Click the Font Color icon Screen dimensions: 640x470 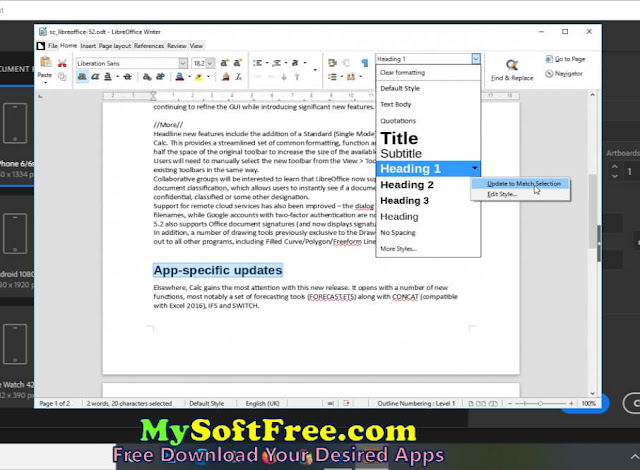click(180, 76)
